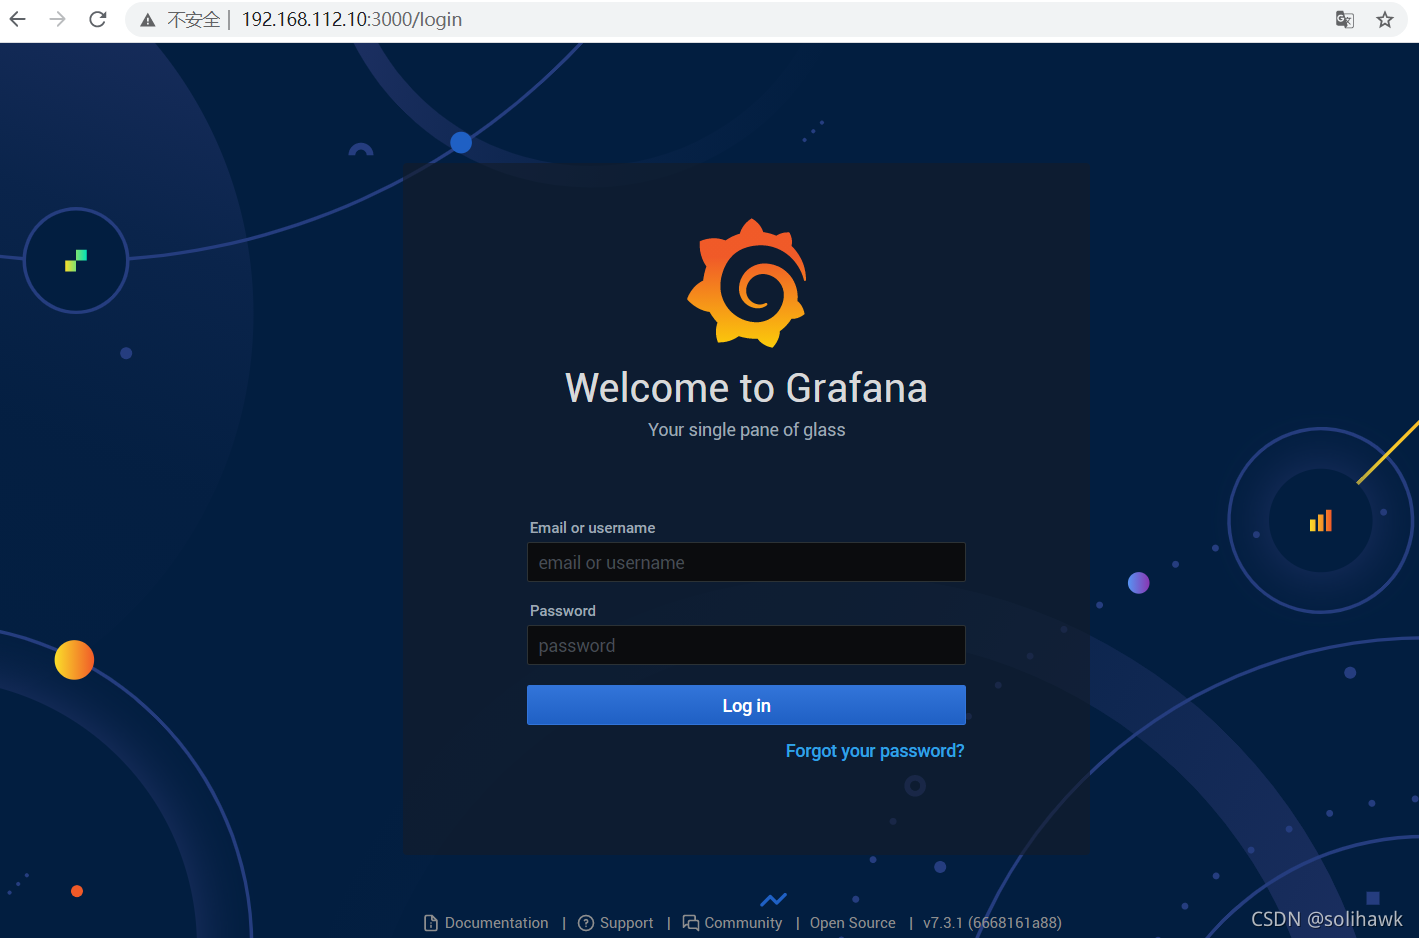Open the Community footer link
The height and width of the screenshot is (938, 1419).
743,923
